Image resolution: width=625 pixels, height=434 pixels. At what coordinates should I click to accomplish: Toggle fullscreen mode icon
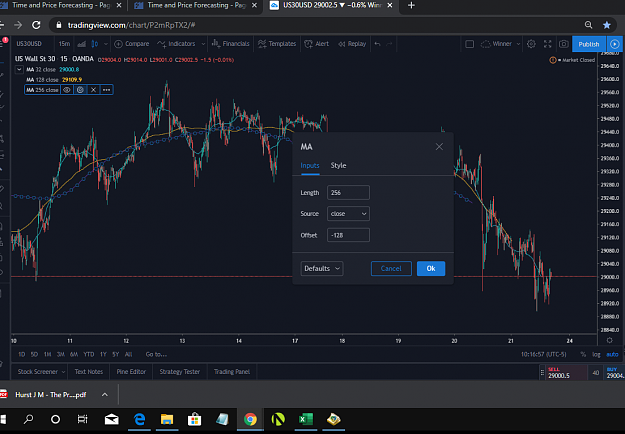548,44
